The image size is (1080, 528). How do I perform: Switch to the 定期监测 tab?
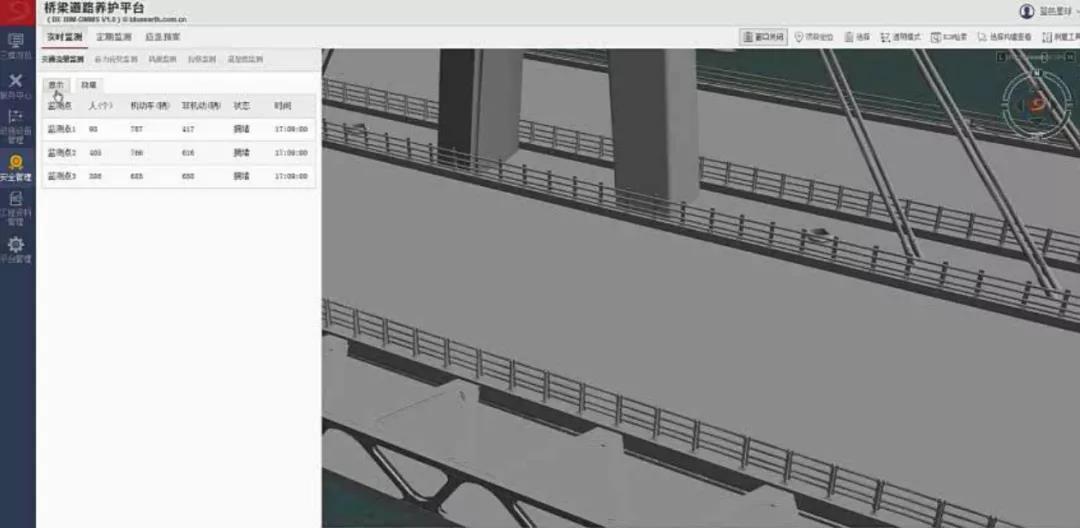point(114,37)
